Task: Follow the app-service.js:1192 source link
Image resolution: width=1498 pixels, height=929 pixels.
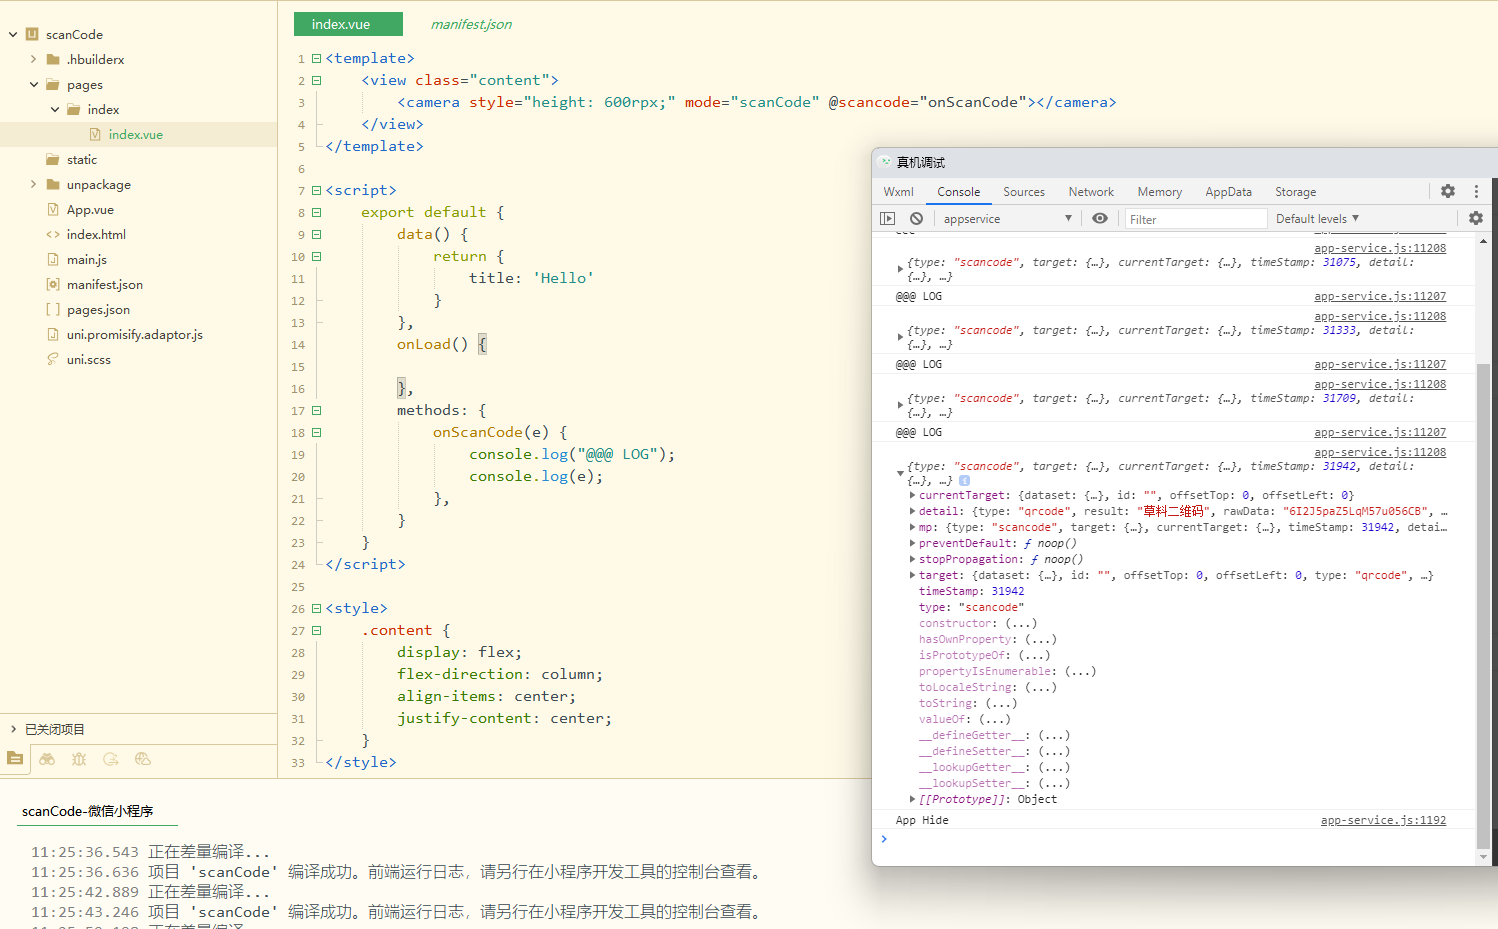Action: [x=1383, y=820]
